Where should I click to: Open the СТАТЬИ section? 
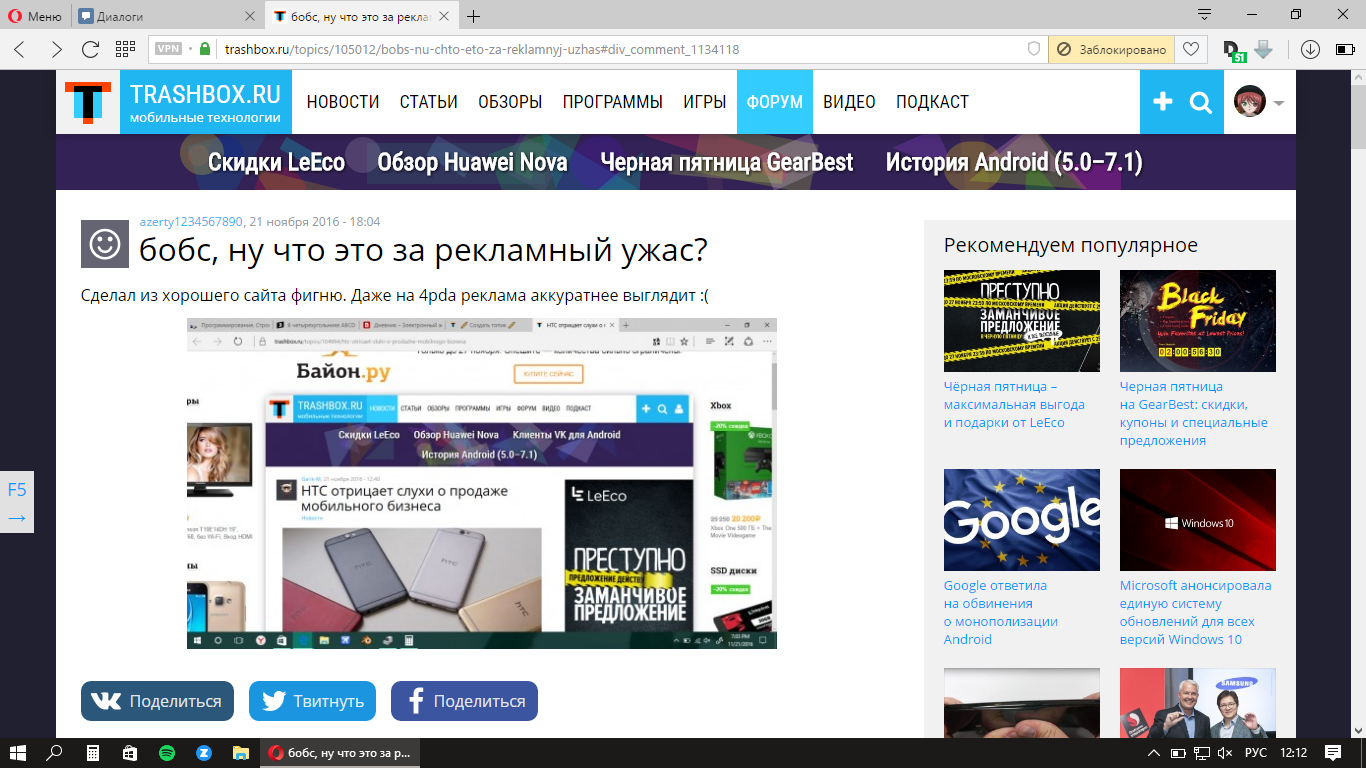(429, 102)
